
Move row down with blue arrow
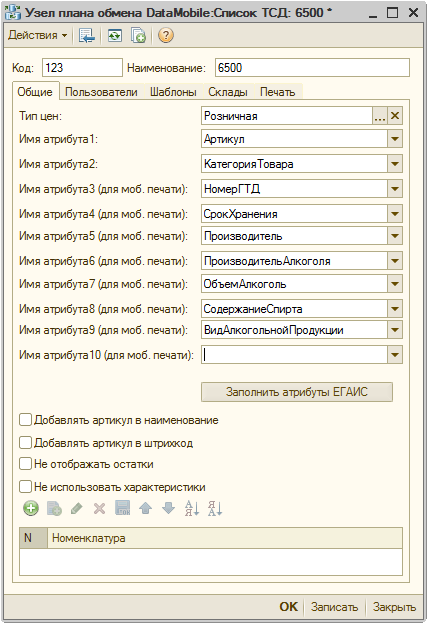click(x=168, y=508)
